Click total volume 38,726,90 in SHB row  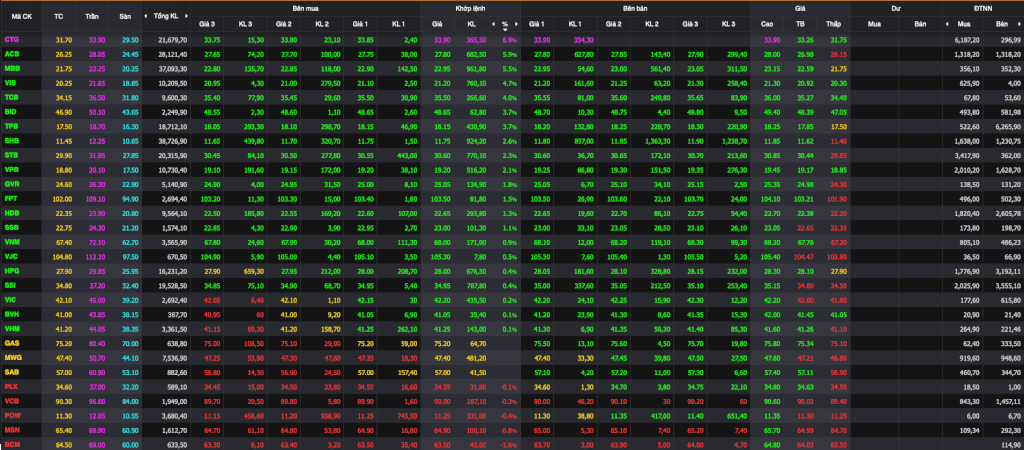pos(172,140)
